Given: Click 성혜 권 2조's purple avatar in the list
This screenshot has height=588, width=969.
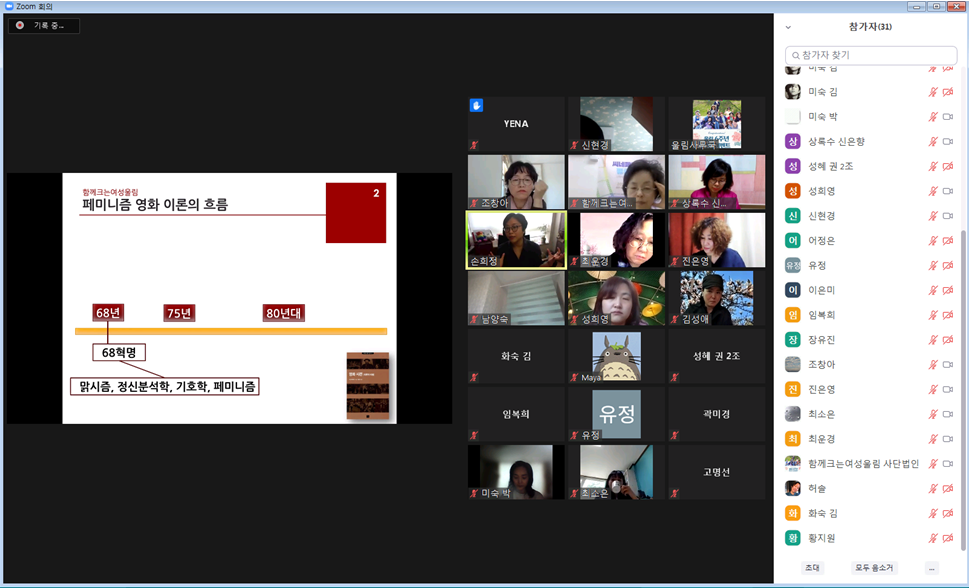Looking at the screenshot, I should [793, 166].
